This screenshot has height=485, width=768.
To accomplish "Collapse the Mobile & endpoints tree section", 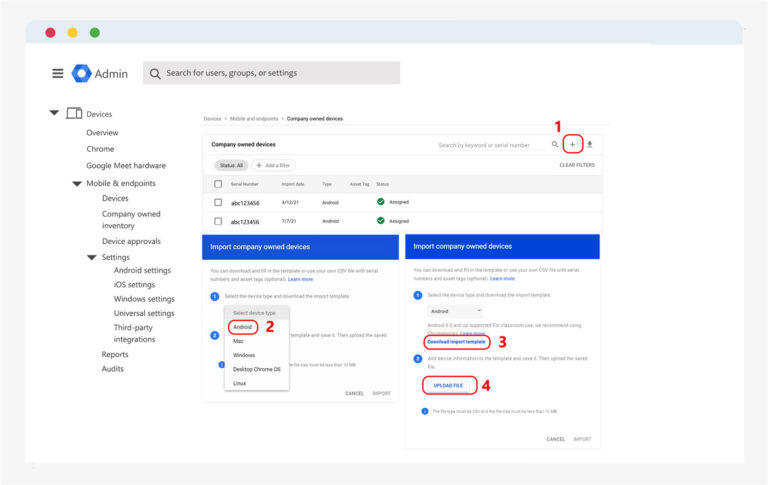I will coord(77,184).
